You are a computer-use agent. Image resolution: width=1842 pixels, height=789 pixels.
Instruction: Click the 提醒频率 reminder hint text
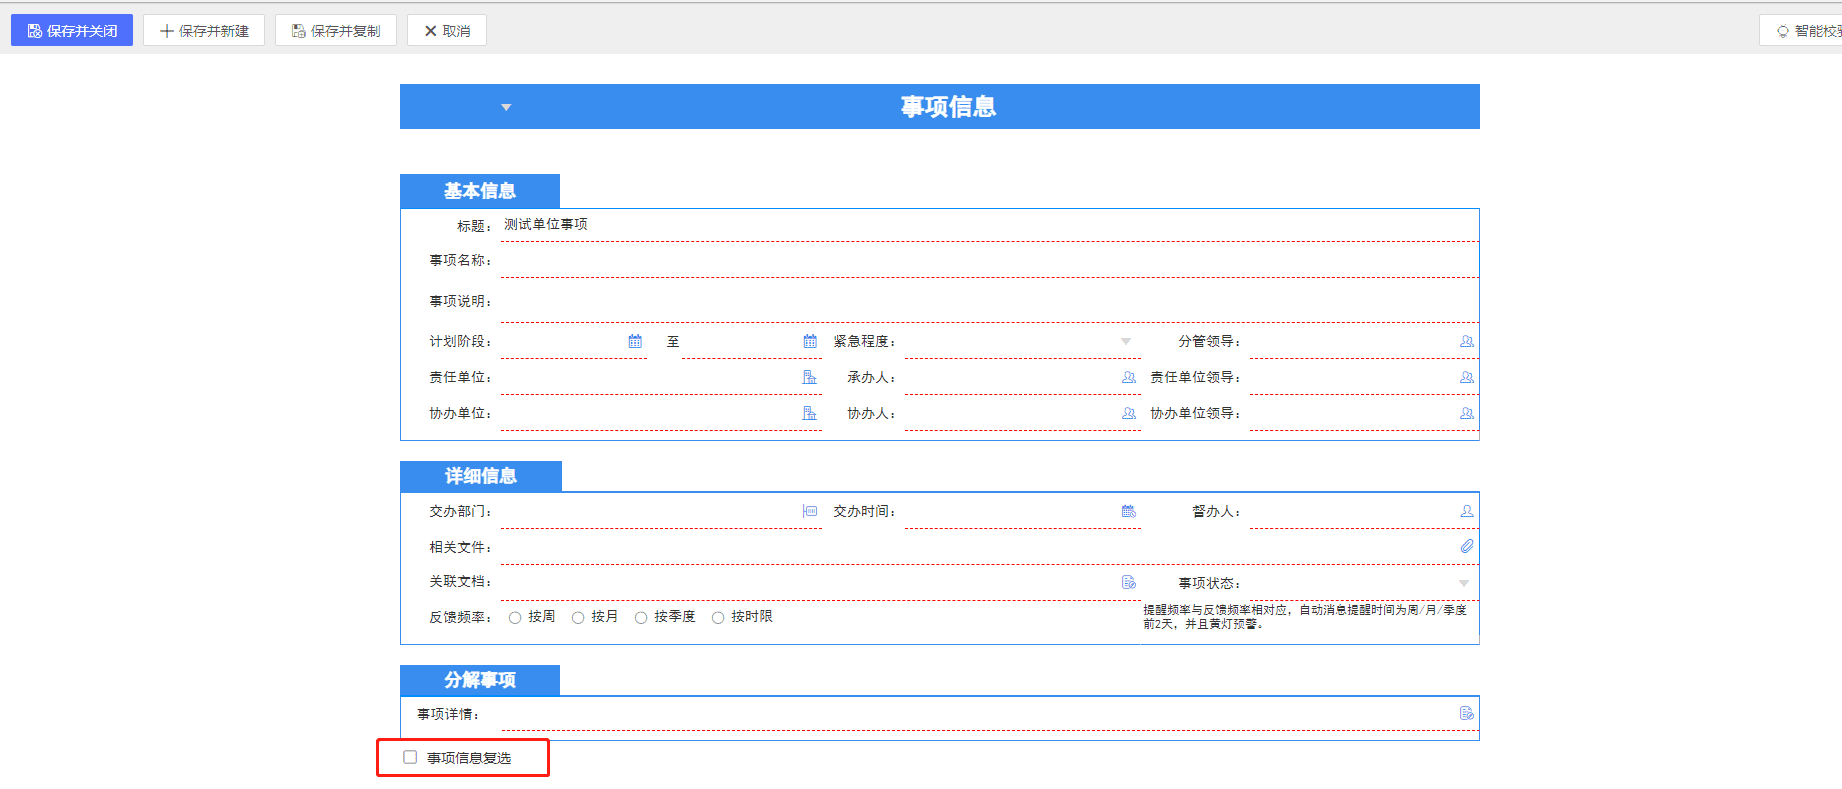pos(1305,617)
